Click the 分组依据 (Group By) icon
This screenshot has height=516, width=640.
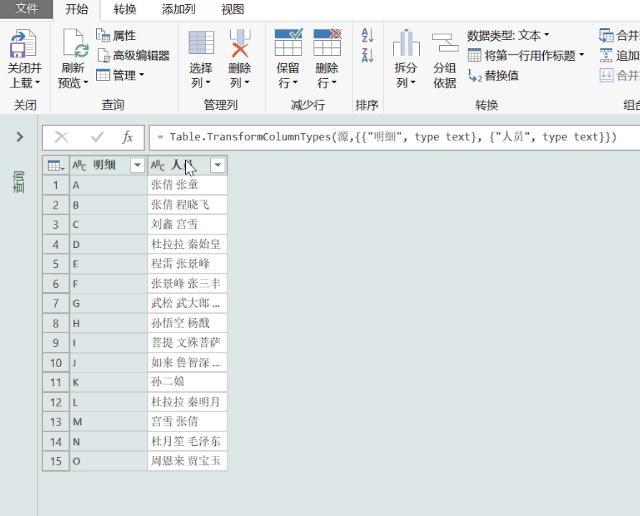(445, 43)
